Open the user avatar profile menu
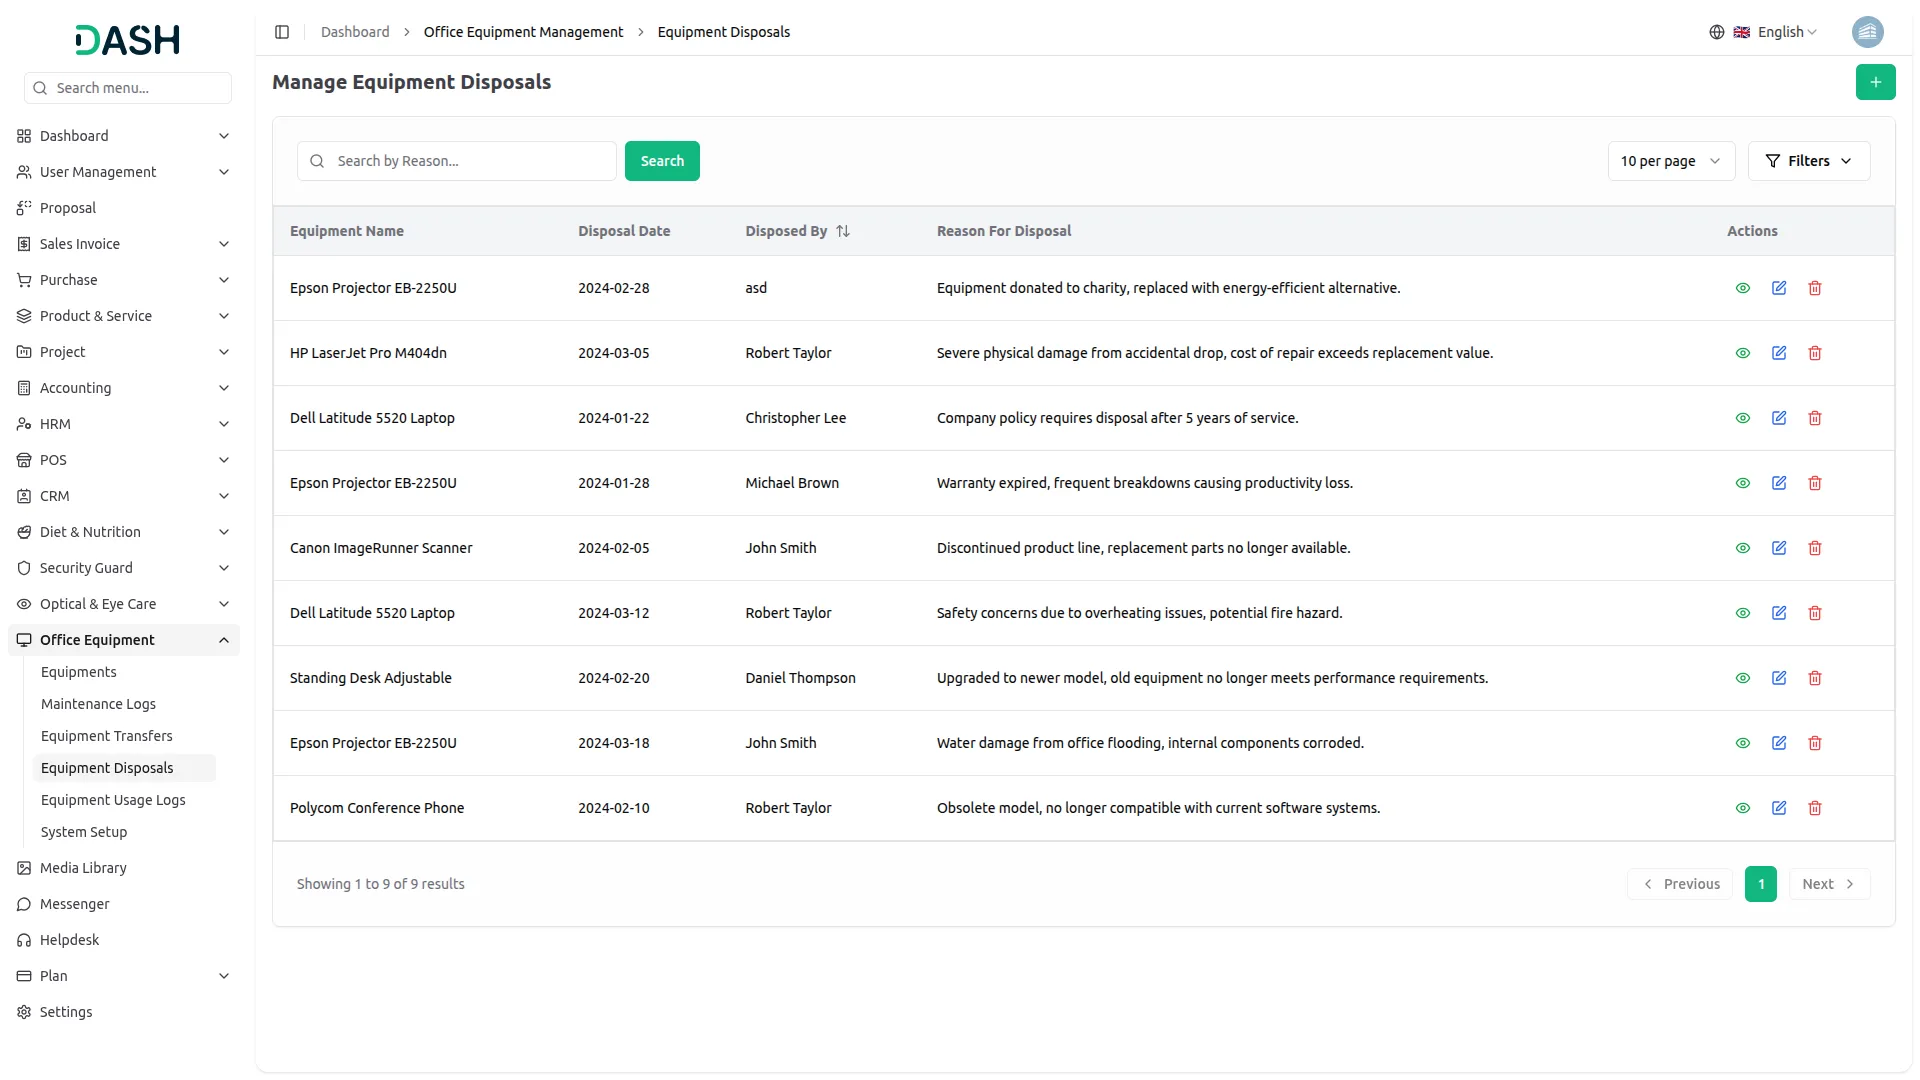The image size is (1920, 1080). pos(1866,32)
